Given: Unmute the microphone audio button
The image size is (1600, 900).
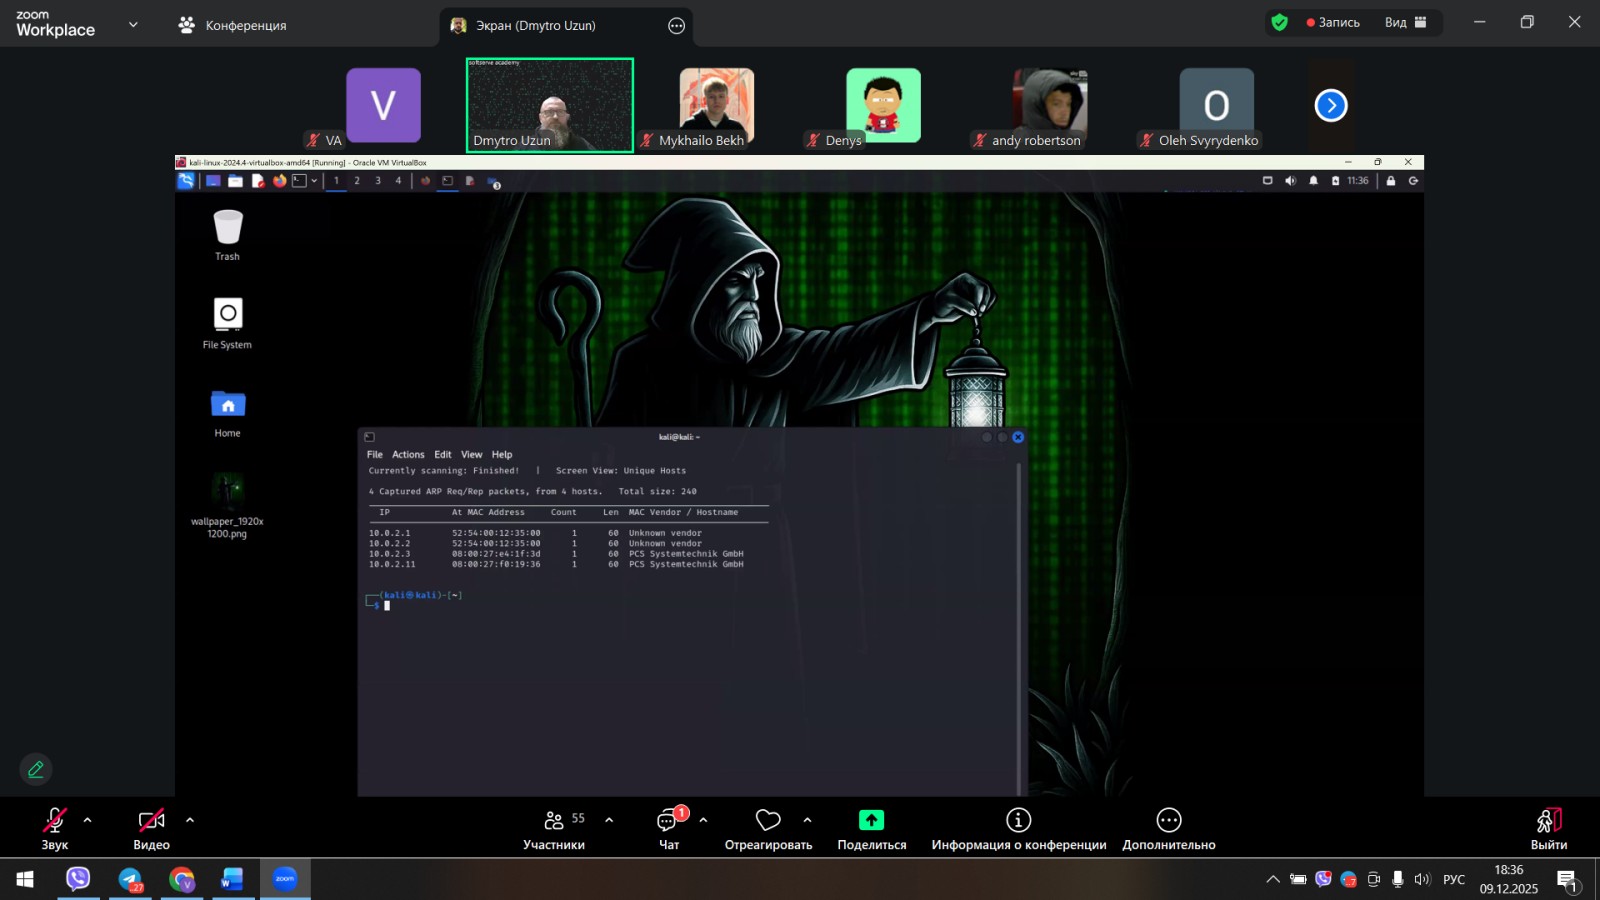Looking at the screenshot, I should point(54,821).
